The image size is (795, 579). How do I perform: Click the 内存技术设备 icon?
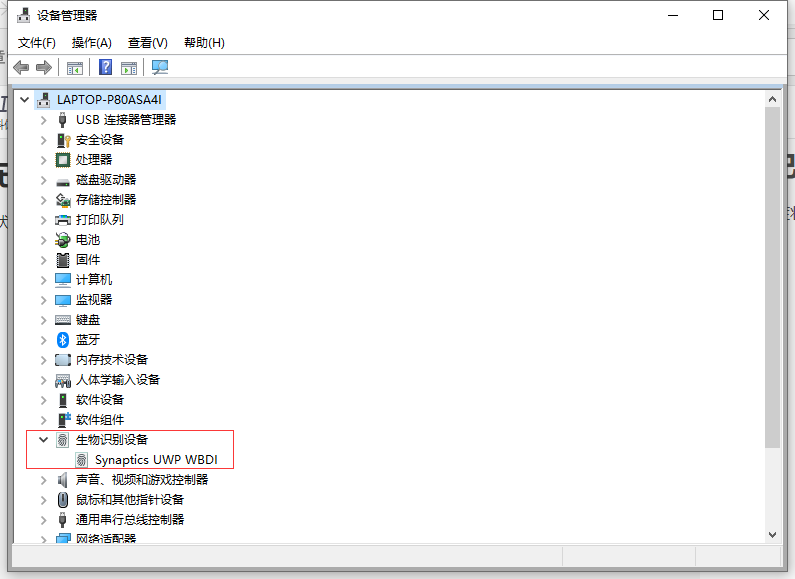[x=63, y=360]
